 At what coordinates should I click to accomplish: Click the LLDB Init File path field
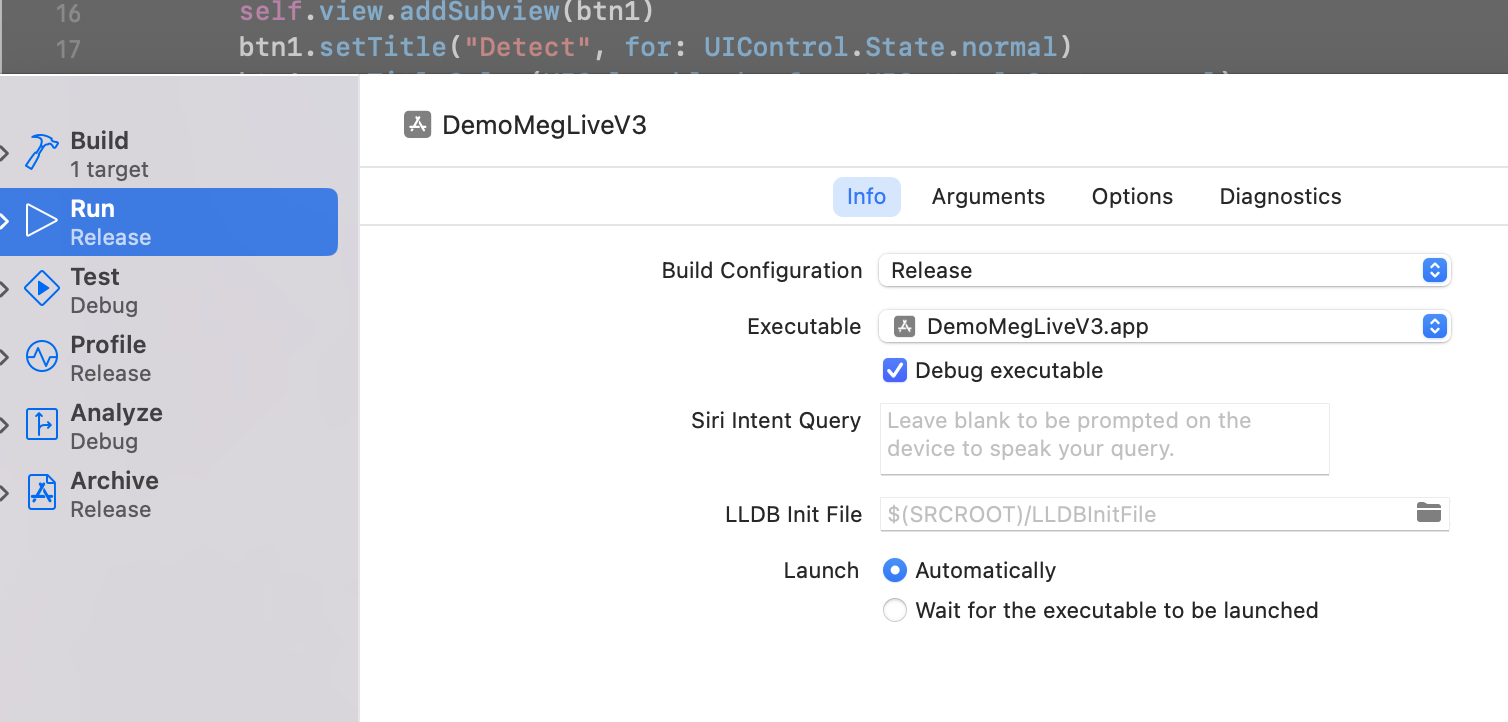[x=1140, y=514]
